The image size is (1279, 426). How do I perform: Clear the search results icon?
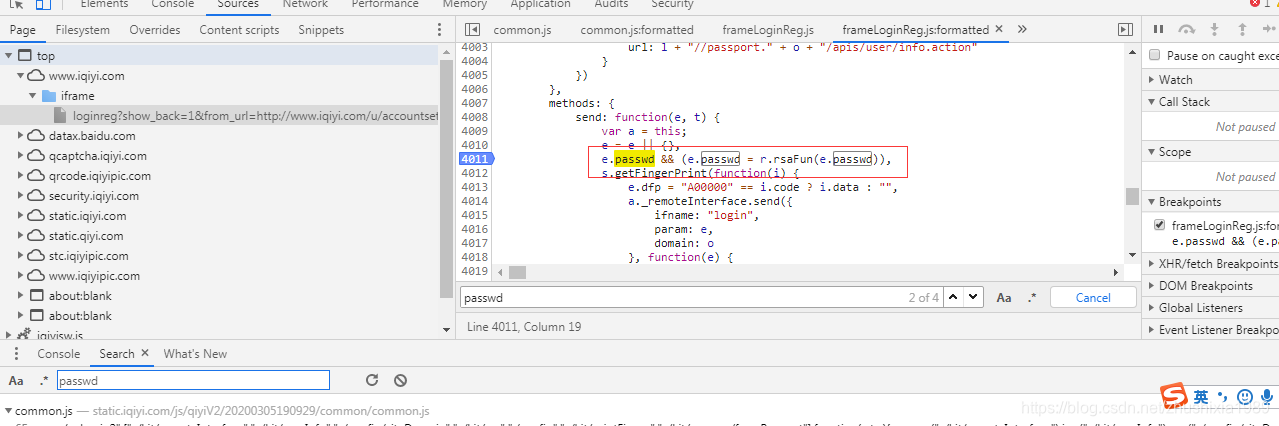coord(400,380)
